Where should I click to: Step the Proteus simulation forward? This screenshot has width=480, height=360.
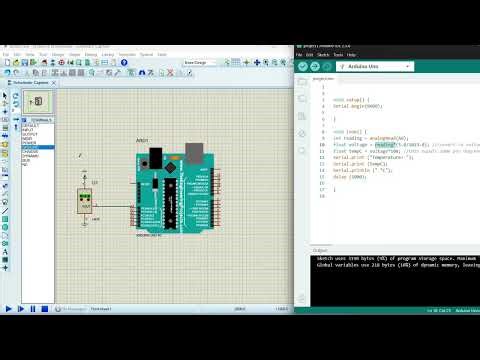21,309
